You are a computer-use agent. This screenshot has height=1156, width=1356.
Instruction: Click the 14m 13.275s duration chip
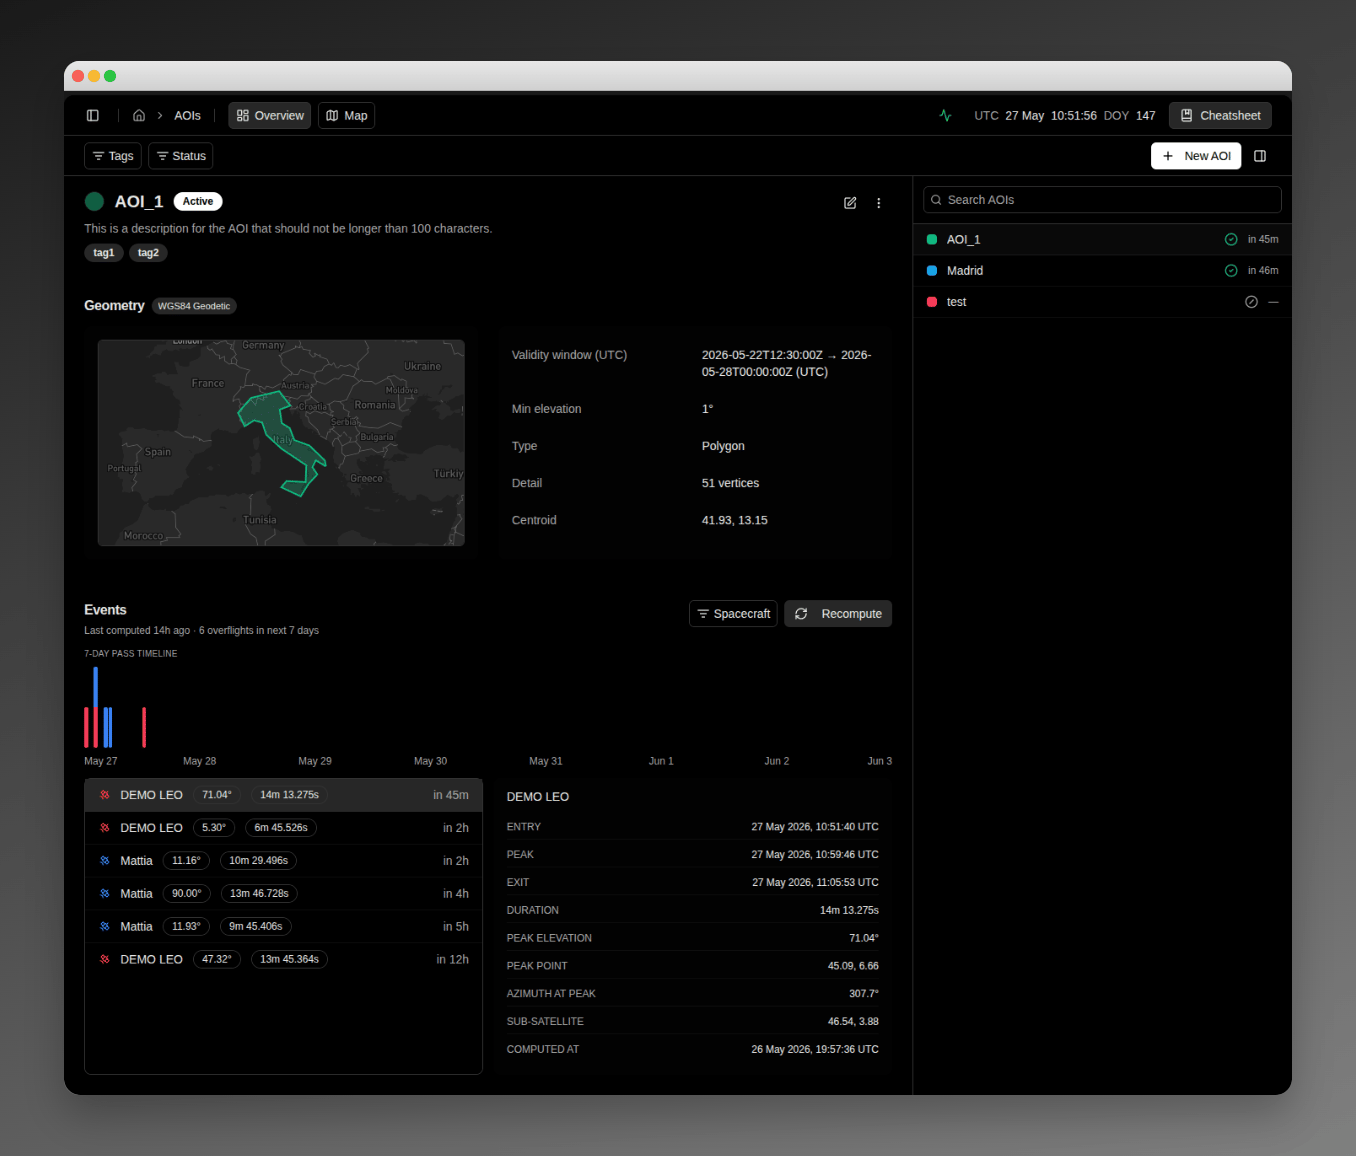click(x=289, y=795)
